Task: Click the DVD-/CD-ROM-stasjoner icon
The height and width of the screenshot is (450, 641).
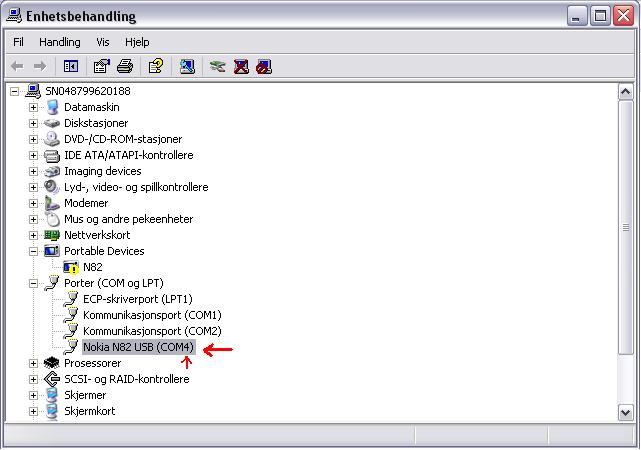Action: [x=52, y=139]
